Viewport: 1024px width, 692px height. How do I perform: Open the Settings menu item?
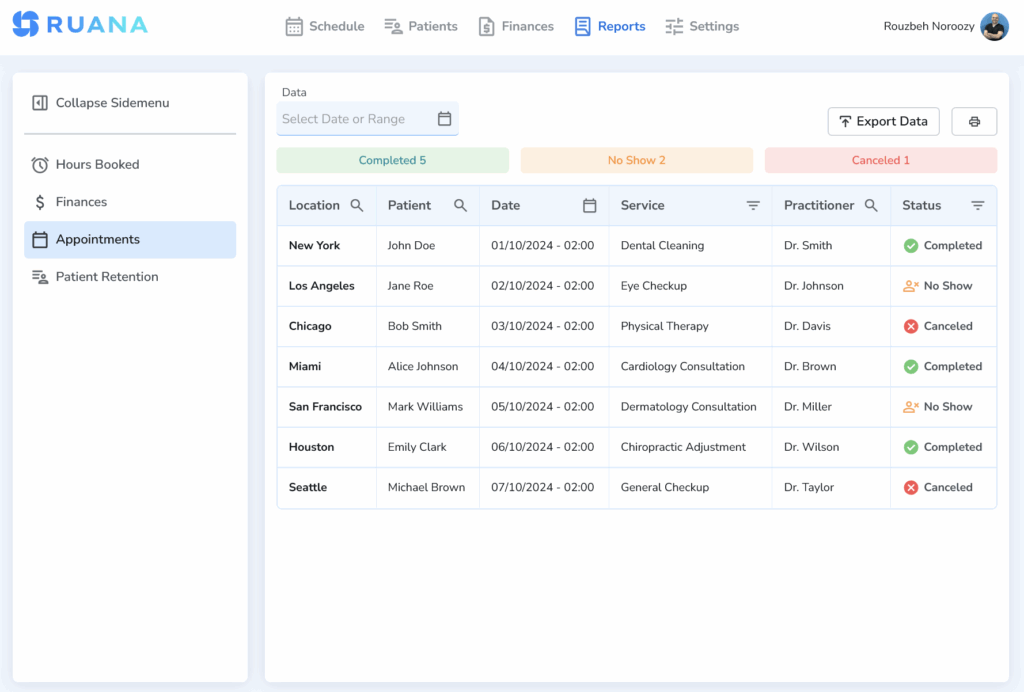702,26
